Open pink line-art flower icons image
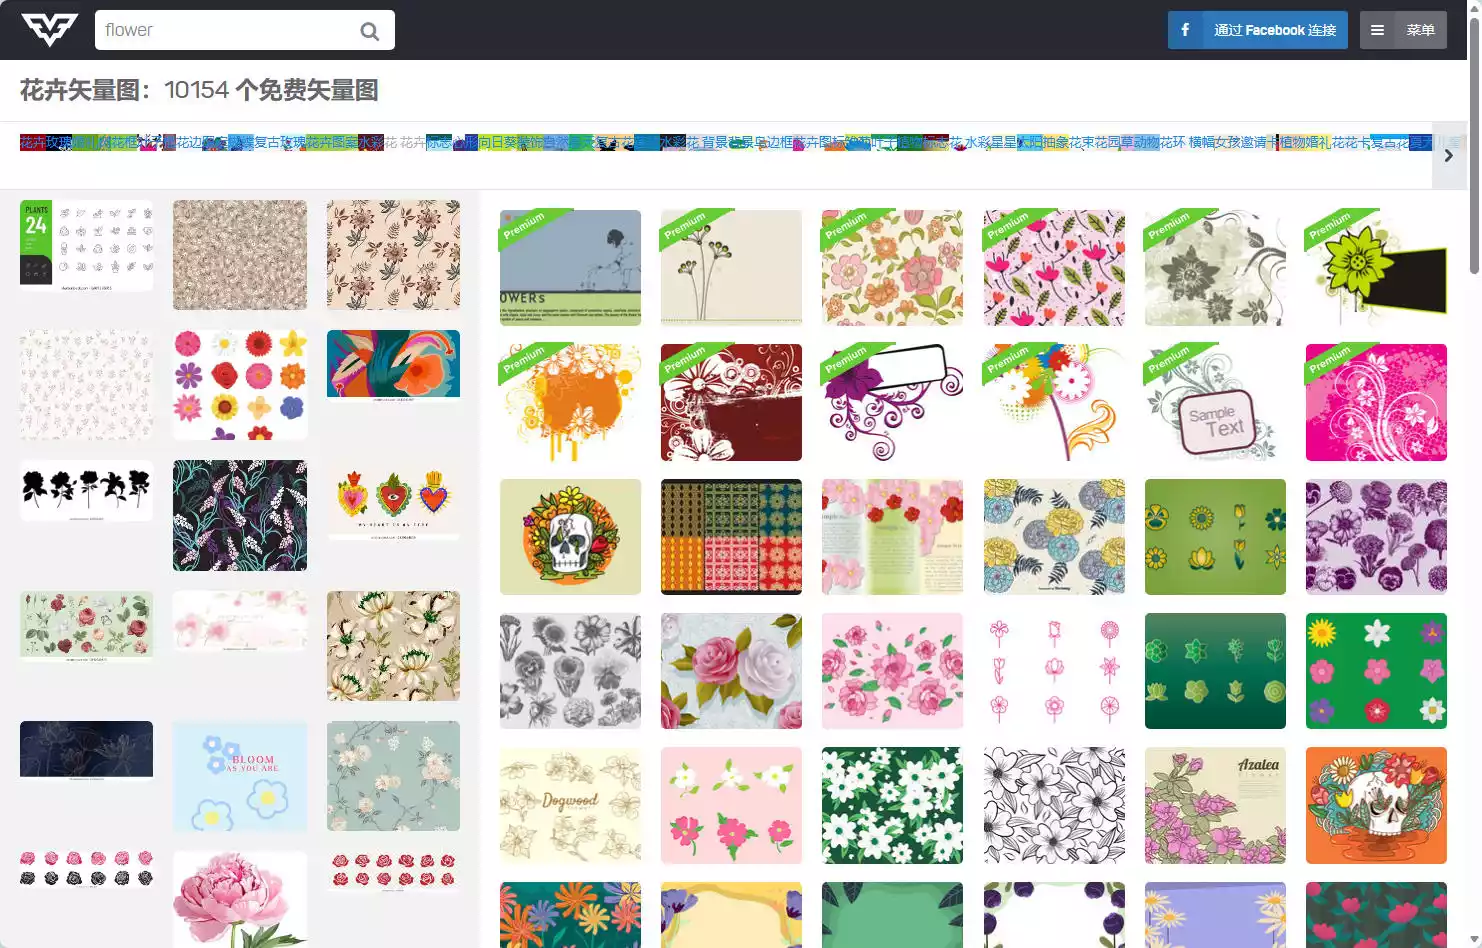This screenshot has height=948, width=1482. 1054,671
